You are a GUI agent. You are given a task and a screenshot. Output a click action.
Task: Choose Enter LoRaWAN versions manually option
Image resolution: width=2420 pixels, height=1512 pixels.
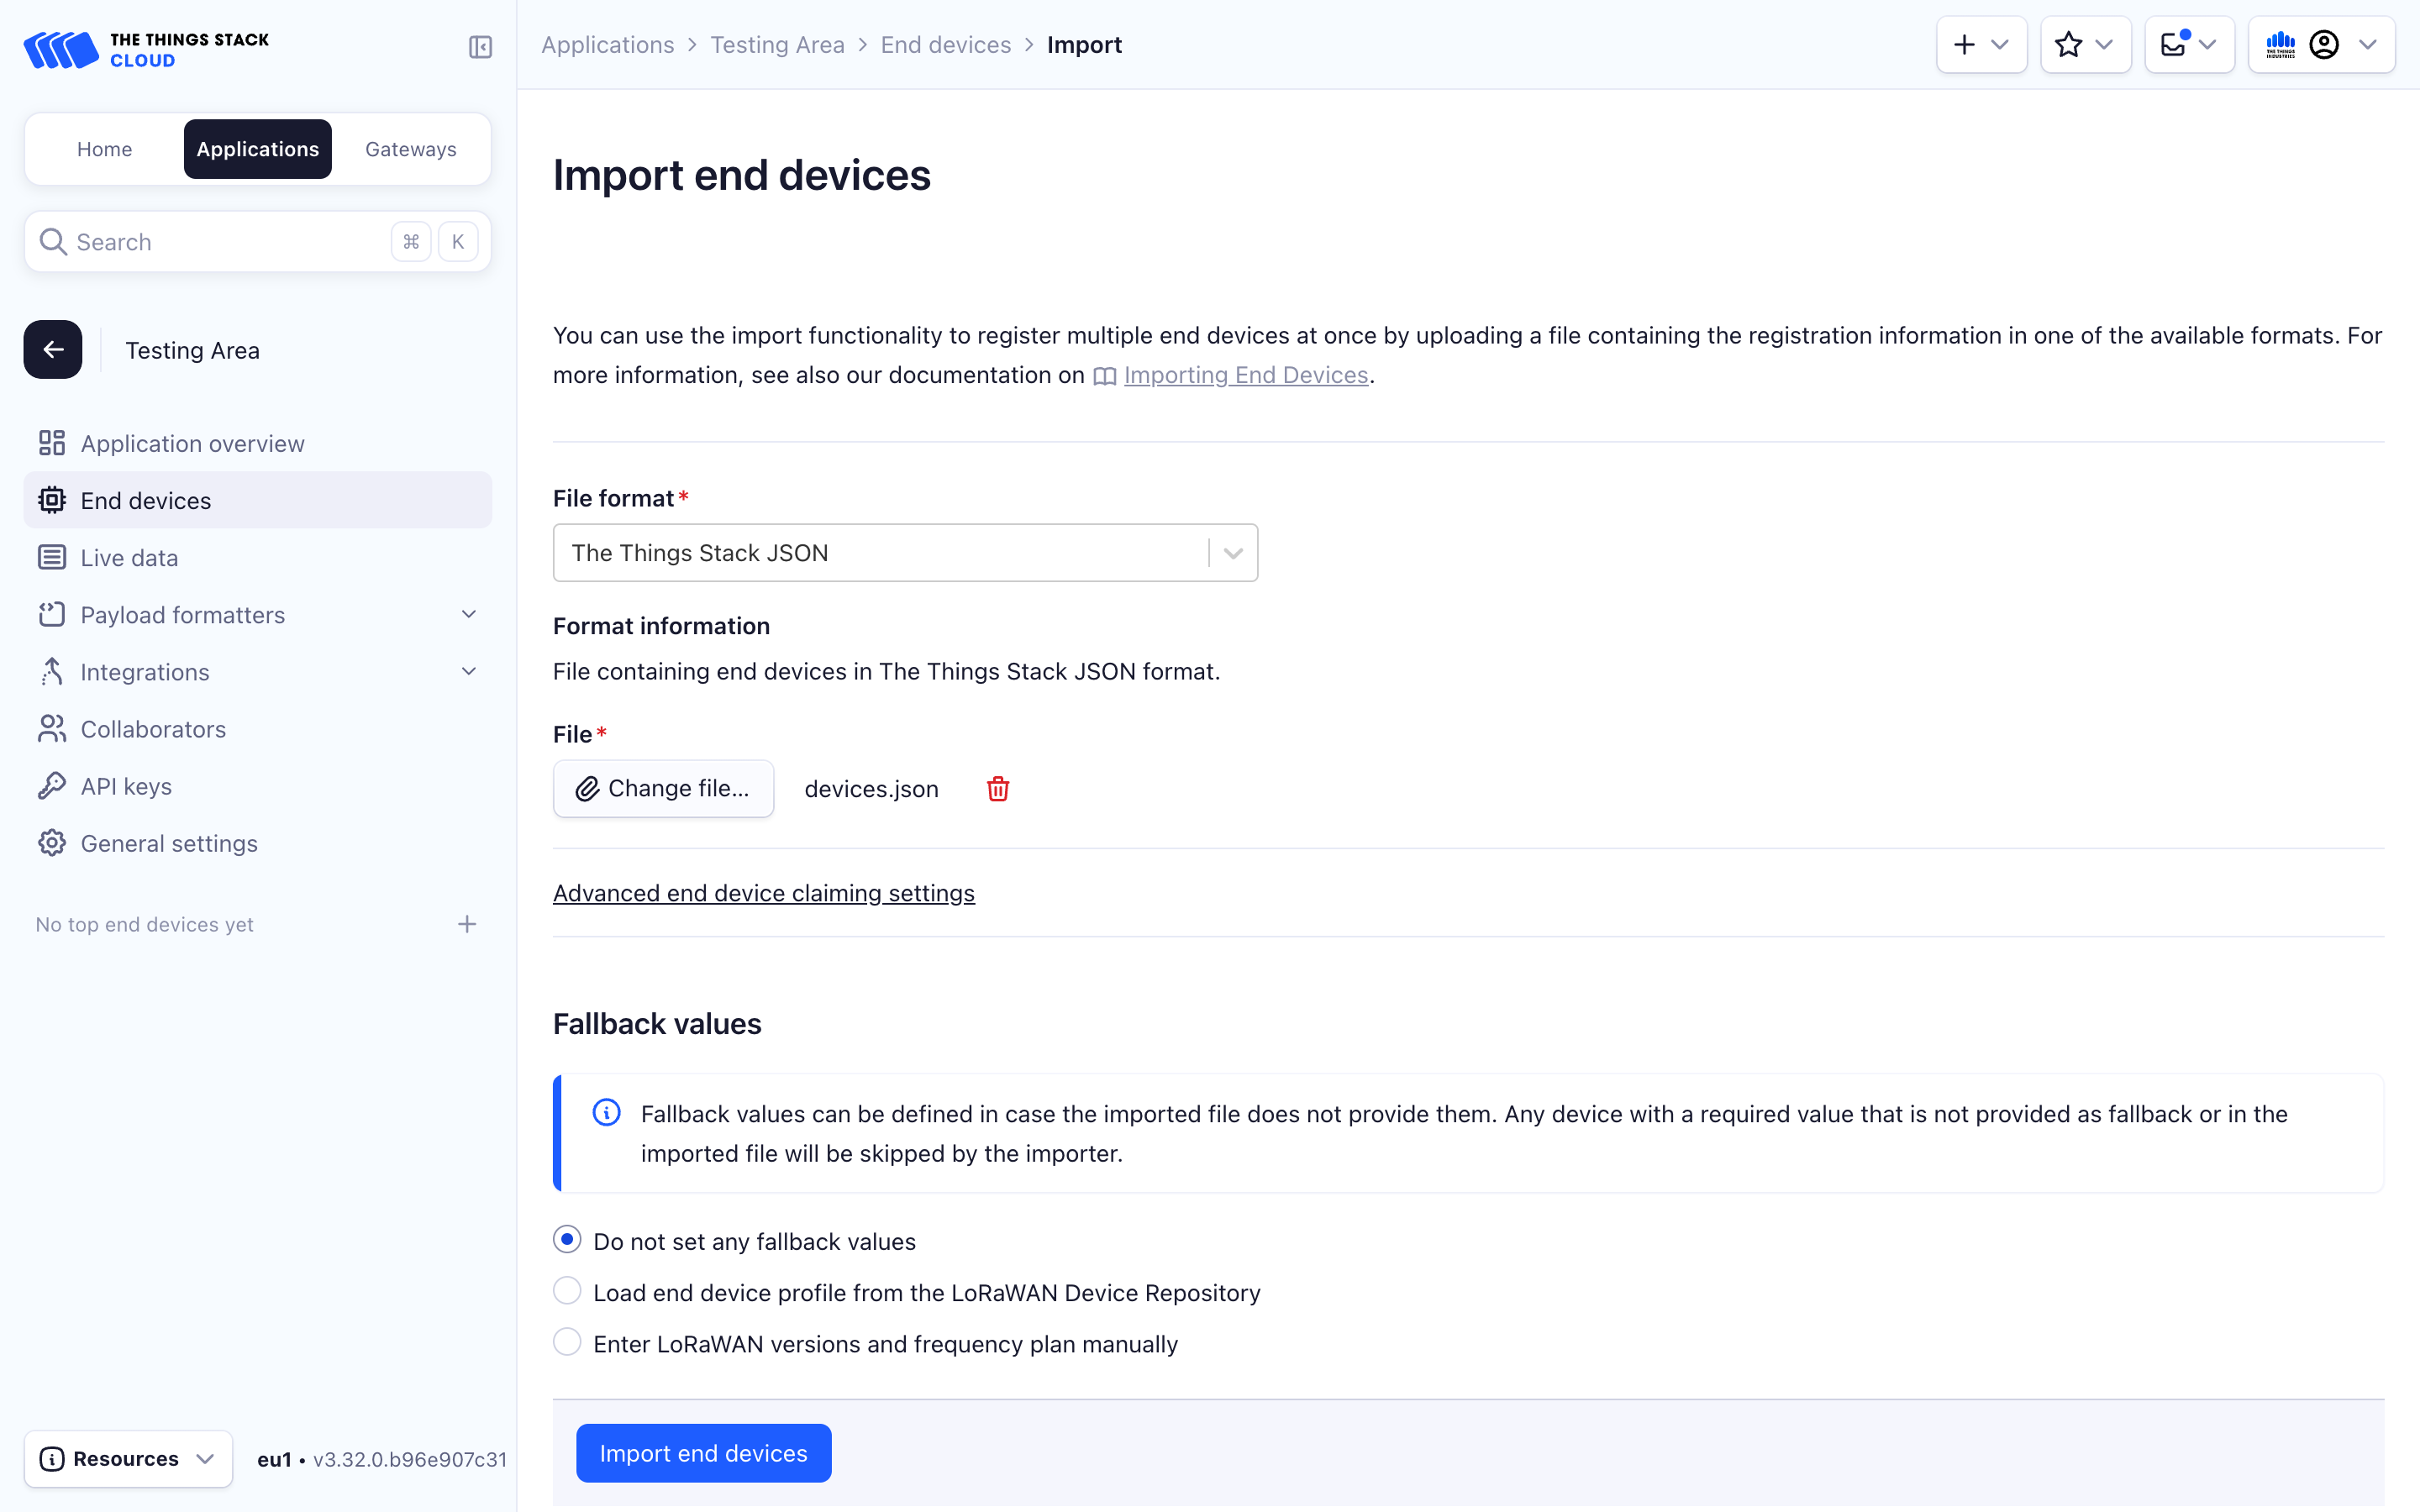point(567,1343)
